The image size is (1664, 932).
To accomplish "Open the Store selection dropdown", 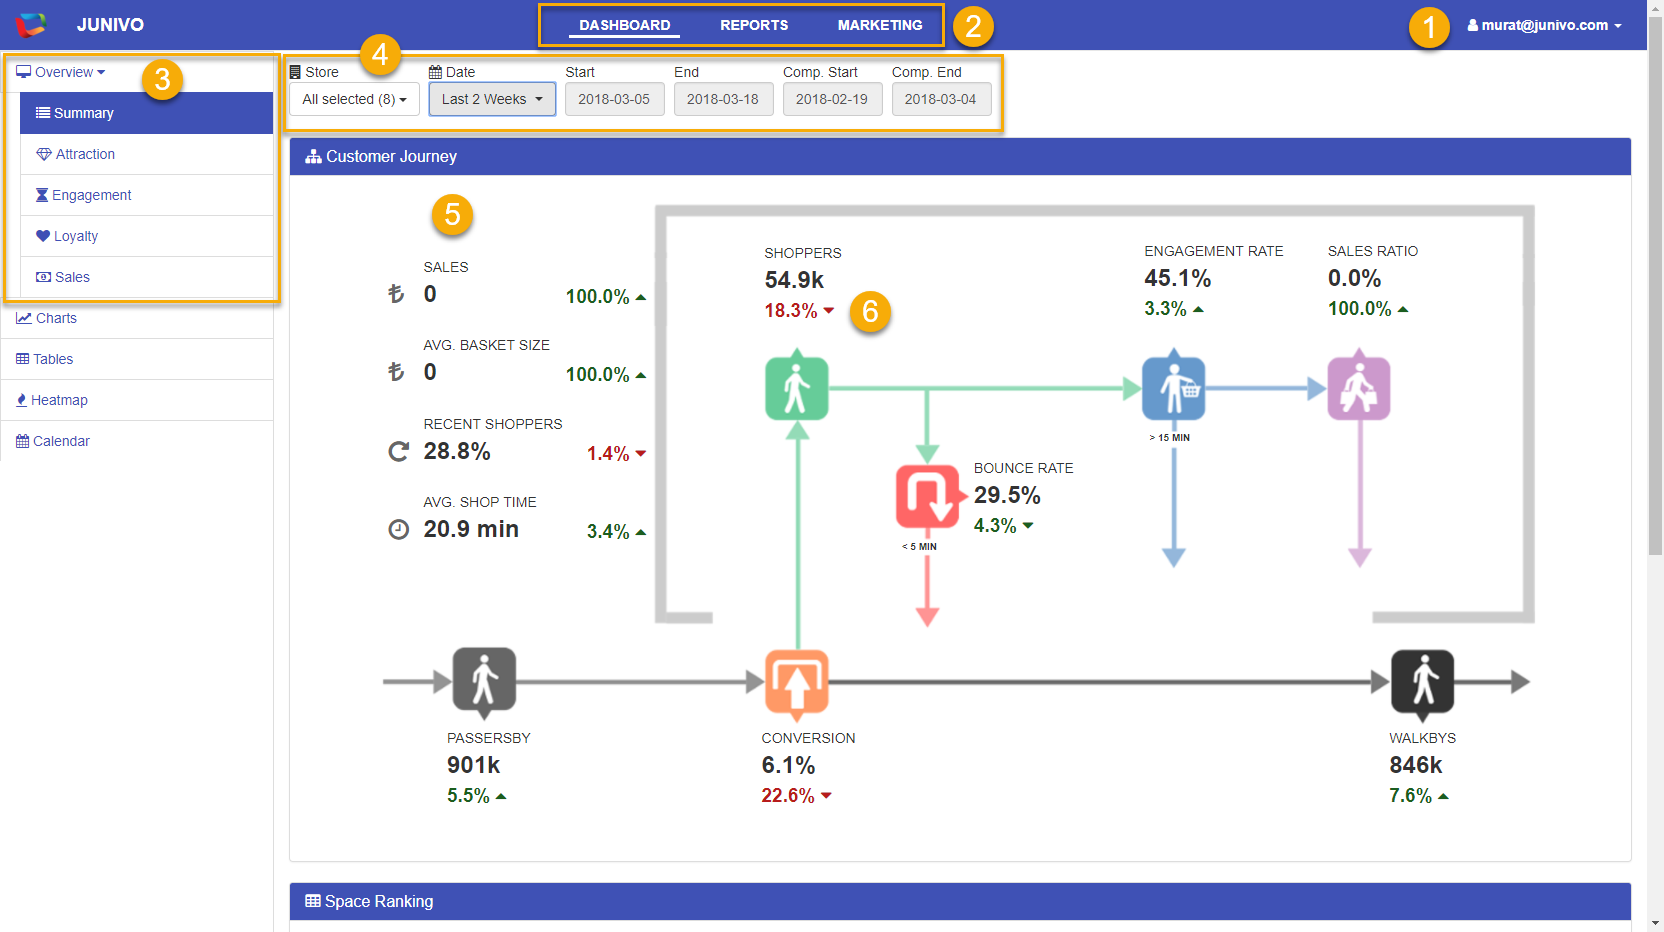I will (x=354, y=99).
